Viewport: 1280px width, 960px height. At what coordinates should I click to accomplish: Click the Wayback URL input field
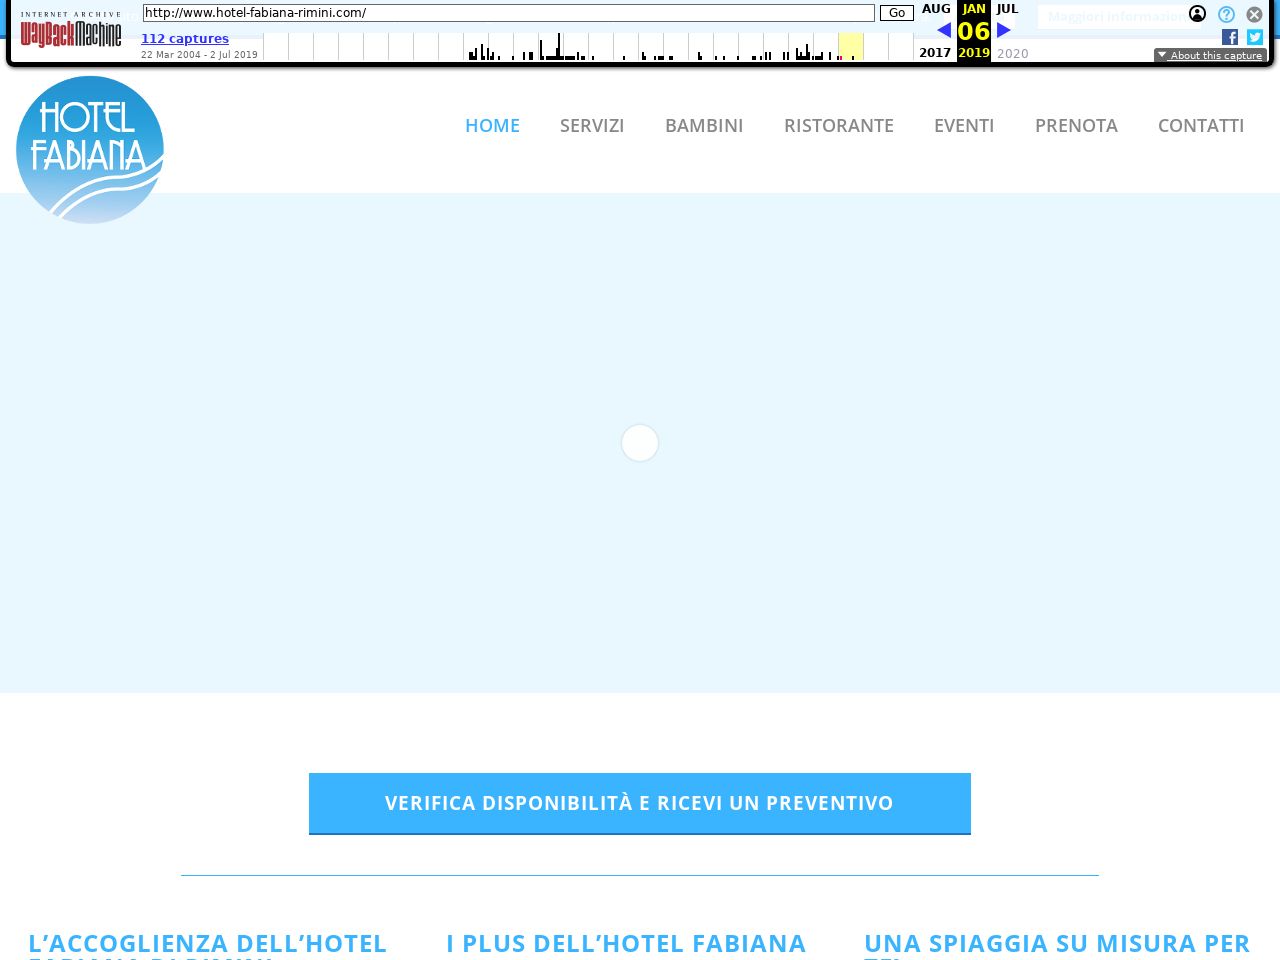point(508,13)
